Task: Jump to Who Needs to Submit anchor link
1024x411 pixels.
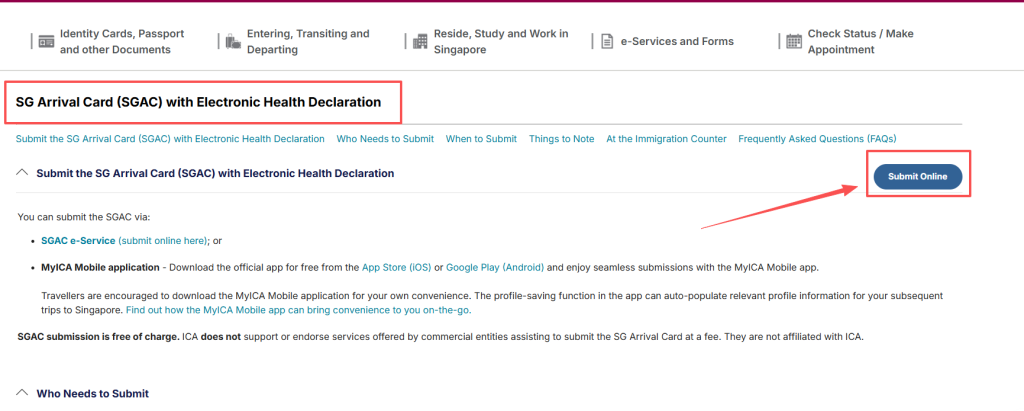Action: coord(385,139)
